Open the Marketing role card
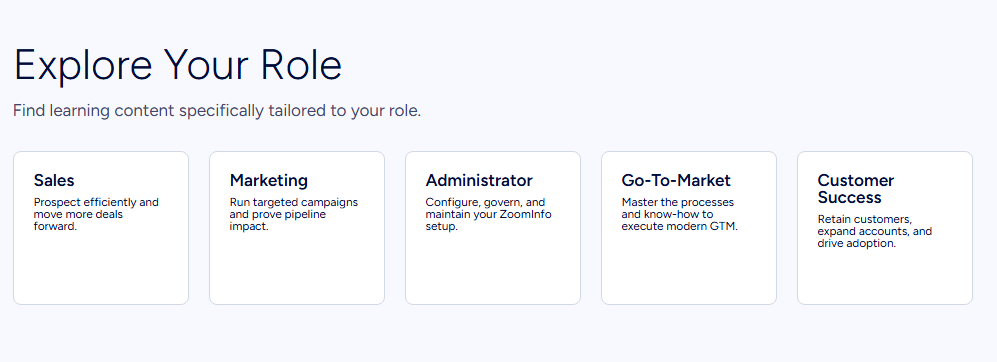This screenshot has height=362, width=997. [297, 228]
